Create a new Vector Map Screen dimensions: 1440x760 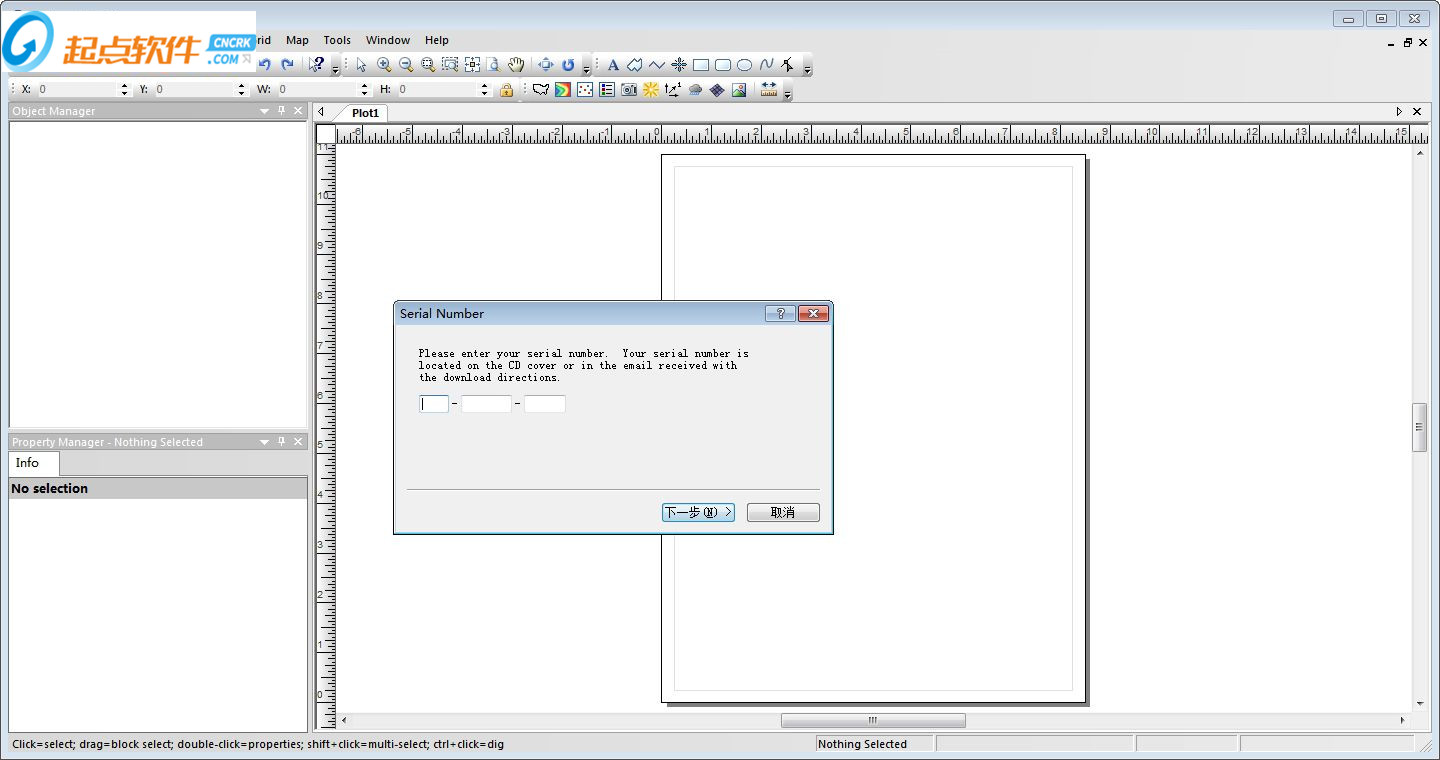pyautogui.click(x=673, y=90)
